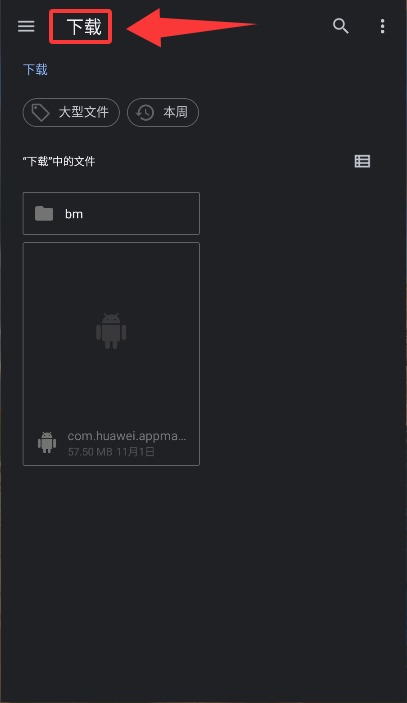Click the 57.50 MB 11月1日 file details

[x=111, y=451]
